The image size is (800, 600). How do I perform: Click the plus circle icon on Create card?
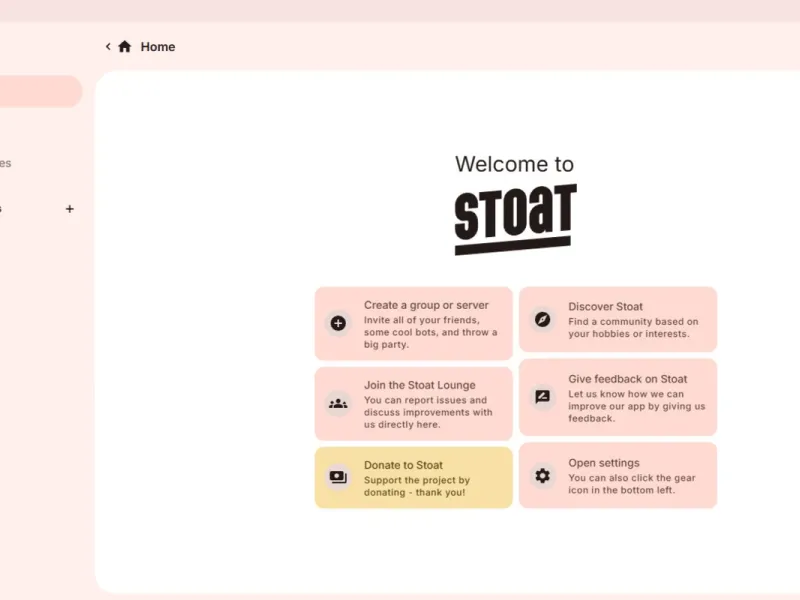(338, 323)
